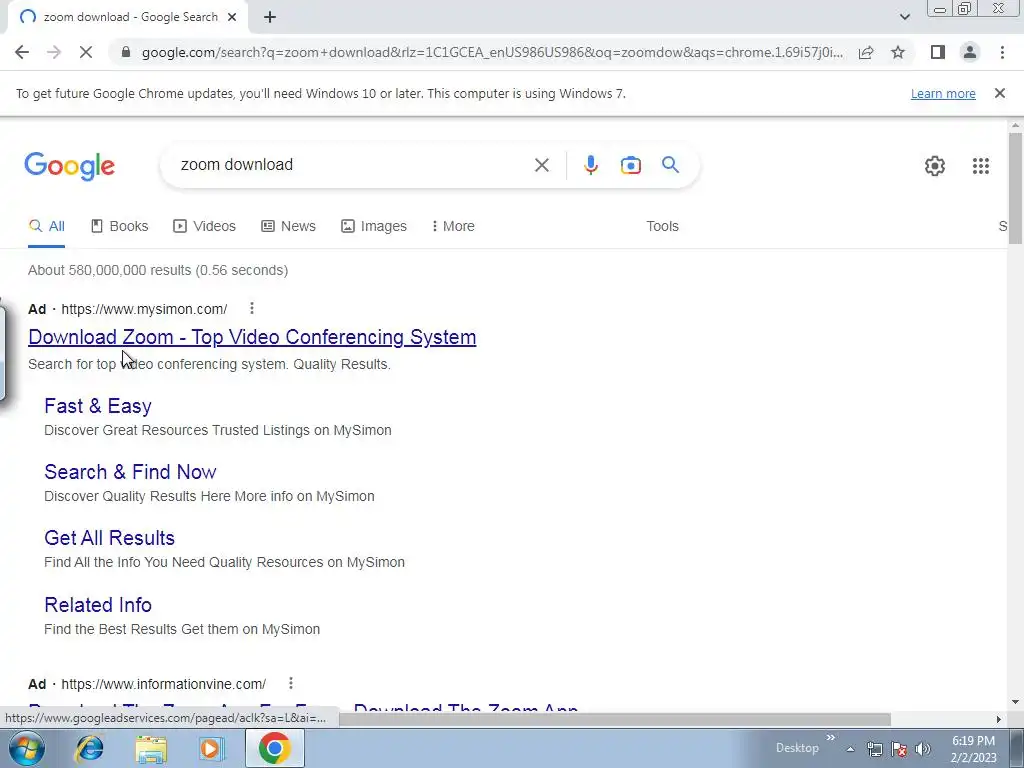Open the Fast & Easy sitelink
Screen dimensions: 1024x768
pos(98,406)
